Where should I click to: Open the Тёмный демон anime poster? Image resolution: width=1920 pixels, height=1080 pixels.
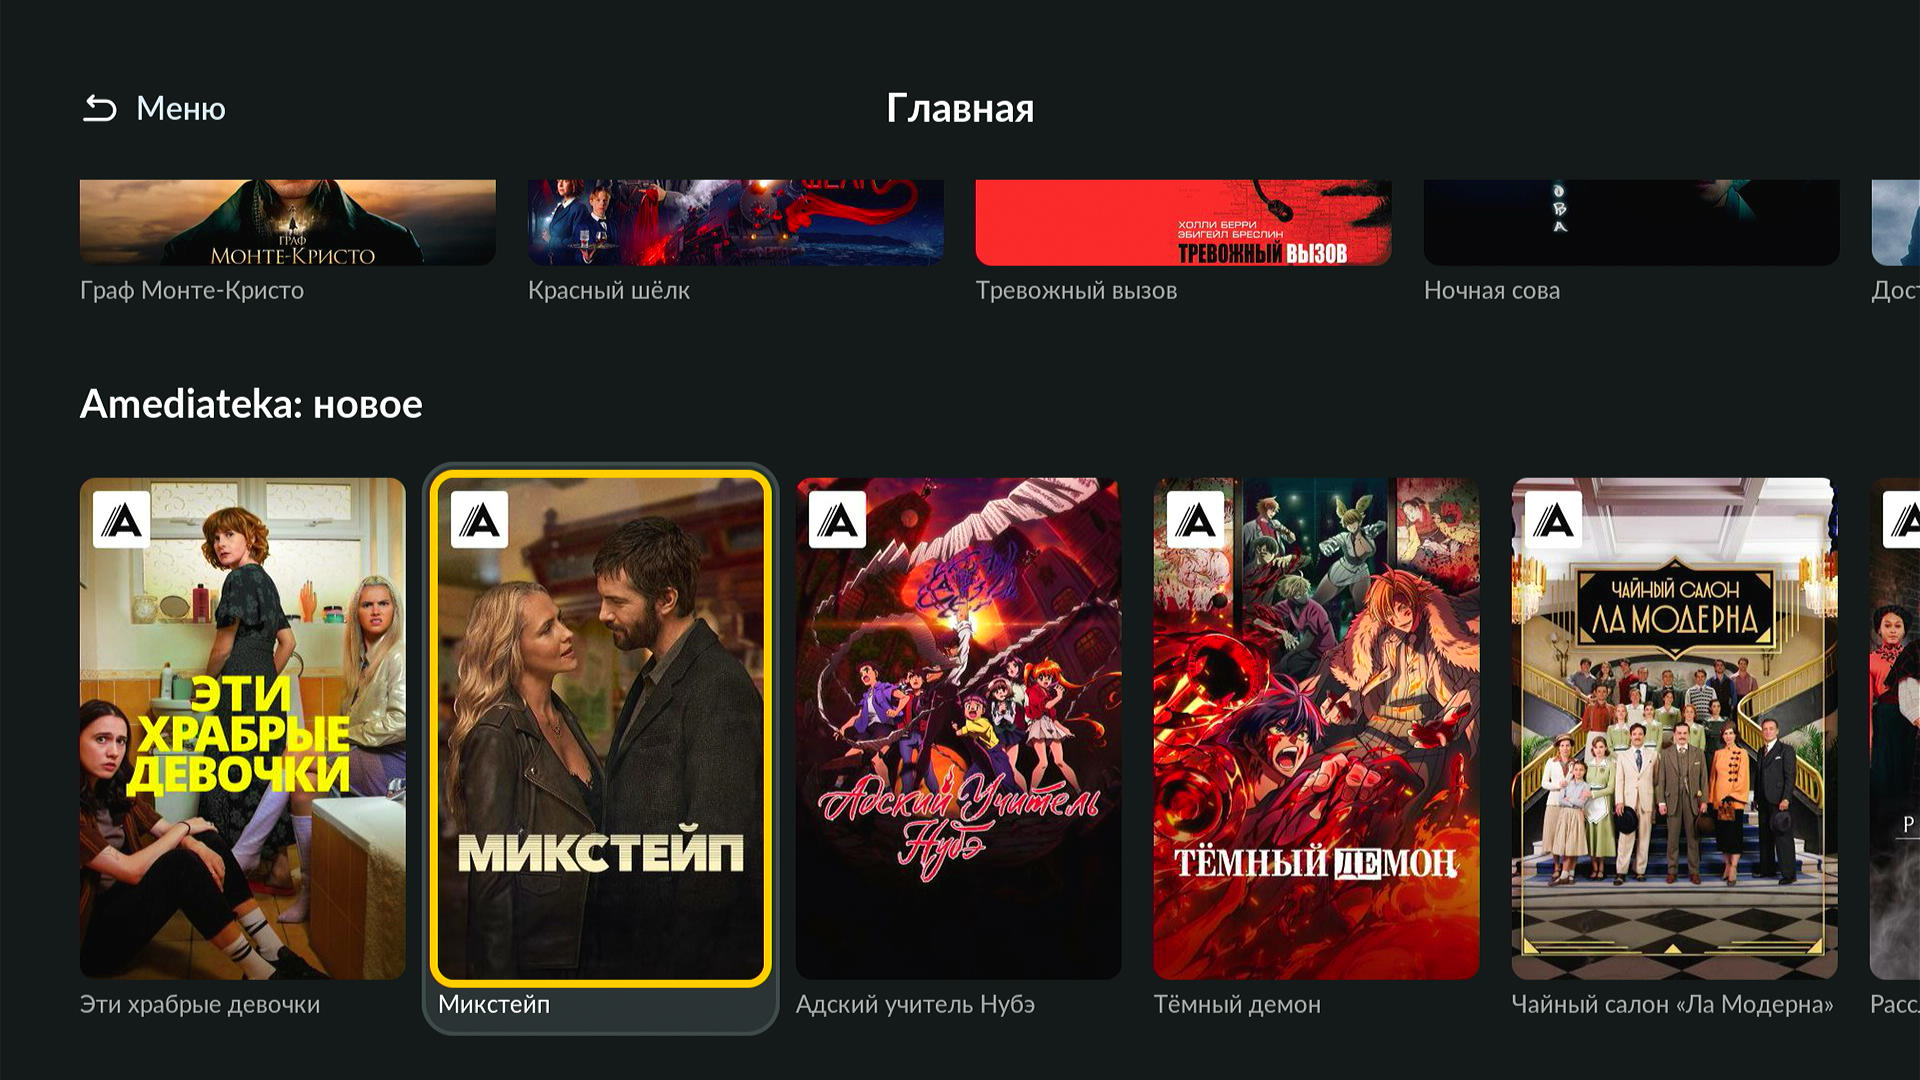click(1317, 729)
